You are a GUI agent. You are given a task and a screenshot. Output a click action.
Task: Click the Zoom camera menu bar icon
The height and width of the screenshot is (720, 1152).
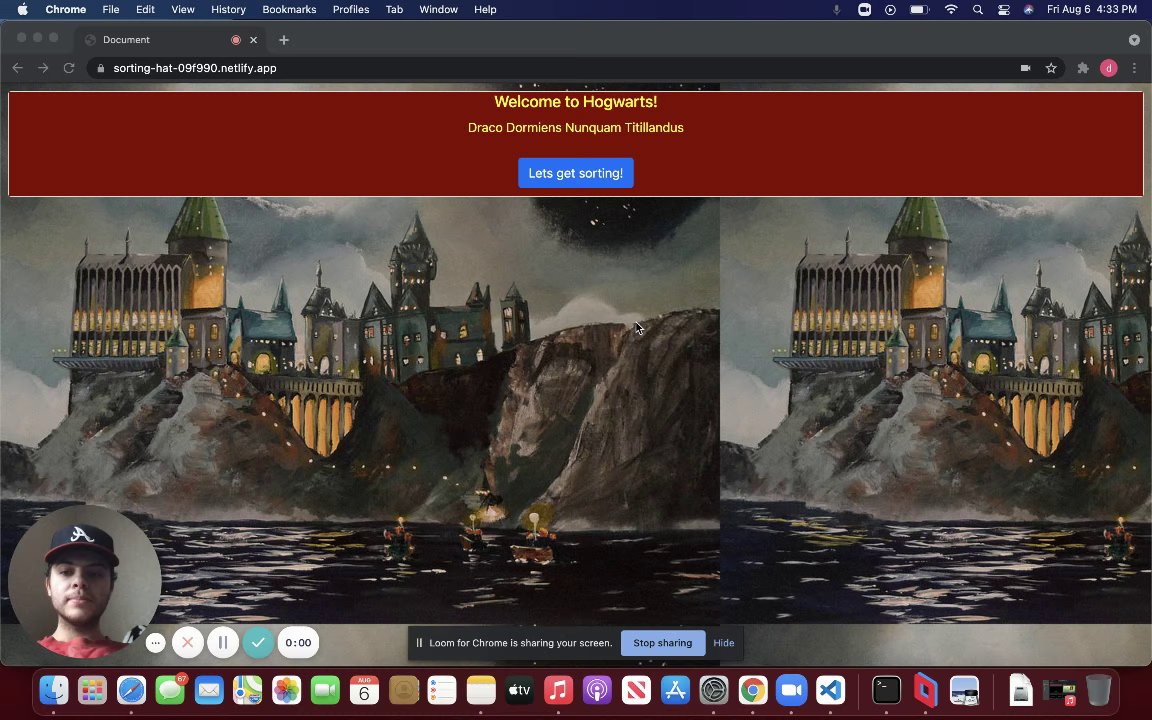click(x=865, y=10)
